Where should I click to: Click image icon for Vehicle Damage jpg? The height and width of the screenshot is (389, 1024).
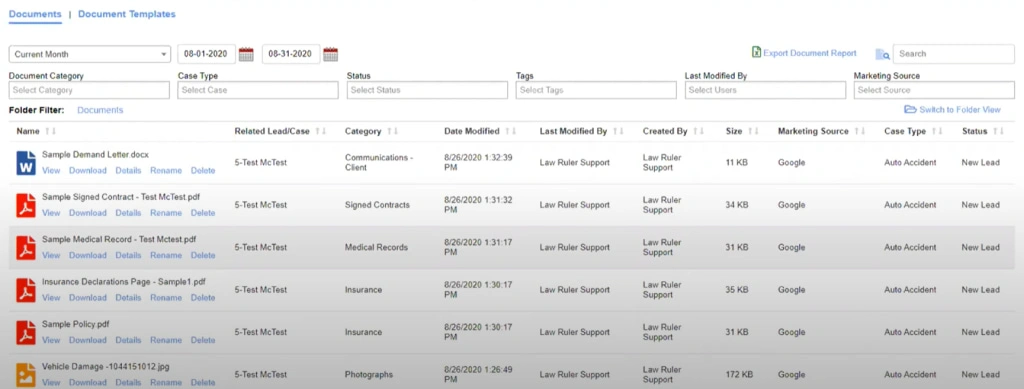[x=26, y=375]
